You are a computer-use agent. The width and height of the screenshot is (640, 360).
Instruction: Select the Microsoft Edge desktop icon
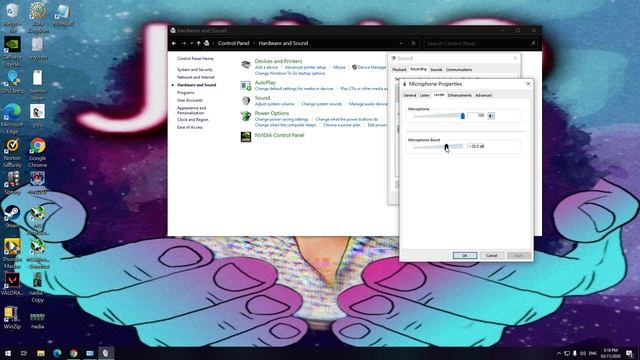click(x=12, y=118)
